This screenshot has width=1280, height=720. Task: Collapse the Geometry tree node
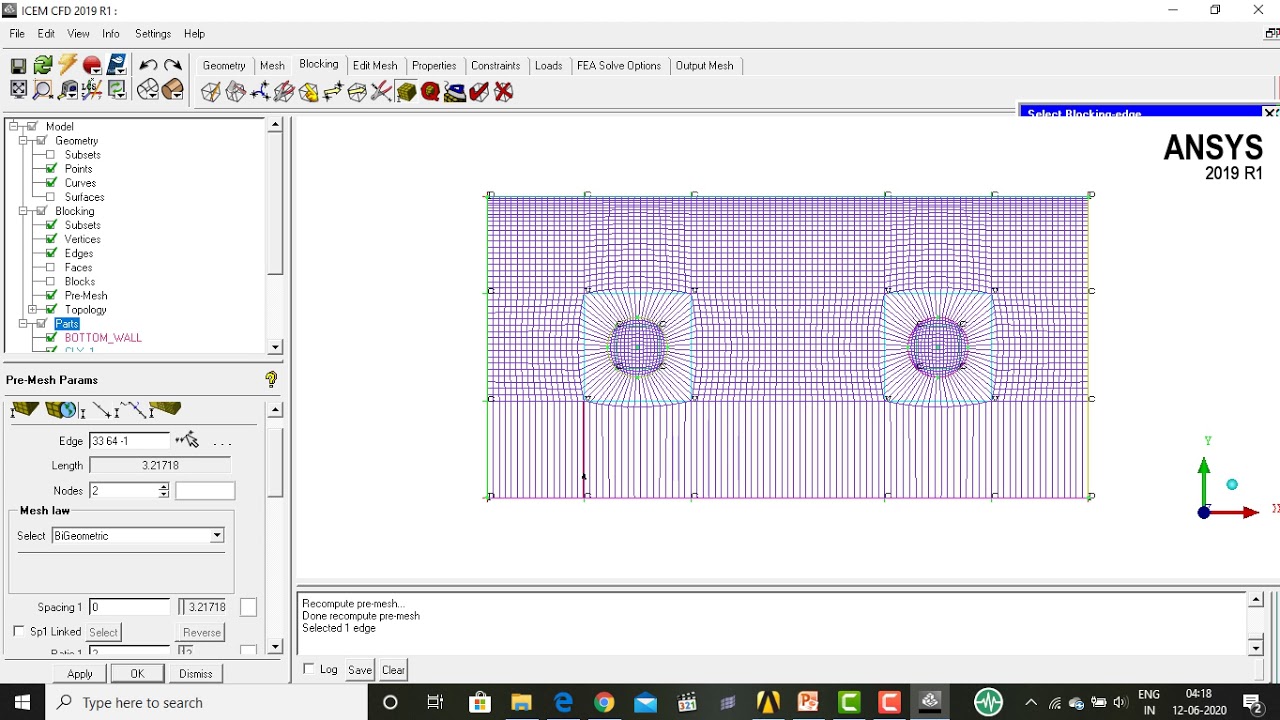tap(23, 141)
